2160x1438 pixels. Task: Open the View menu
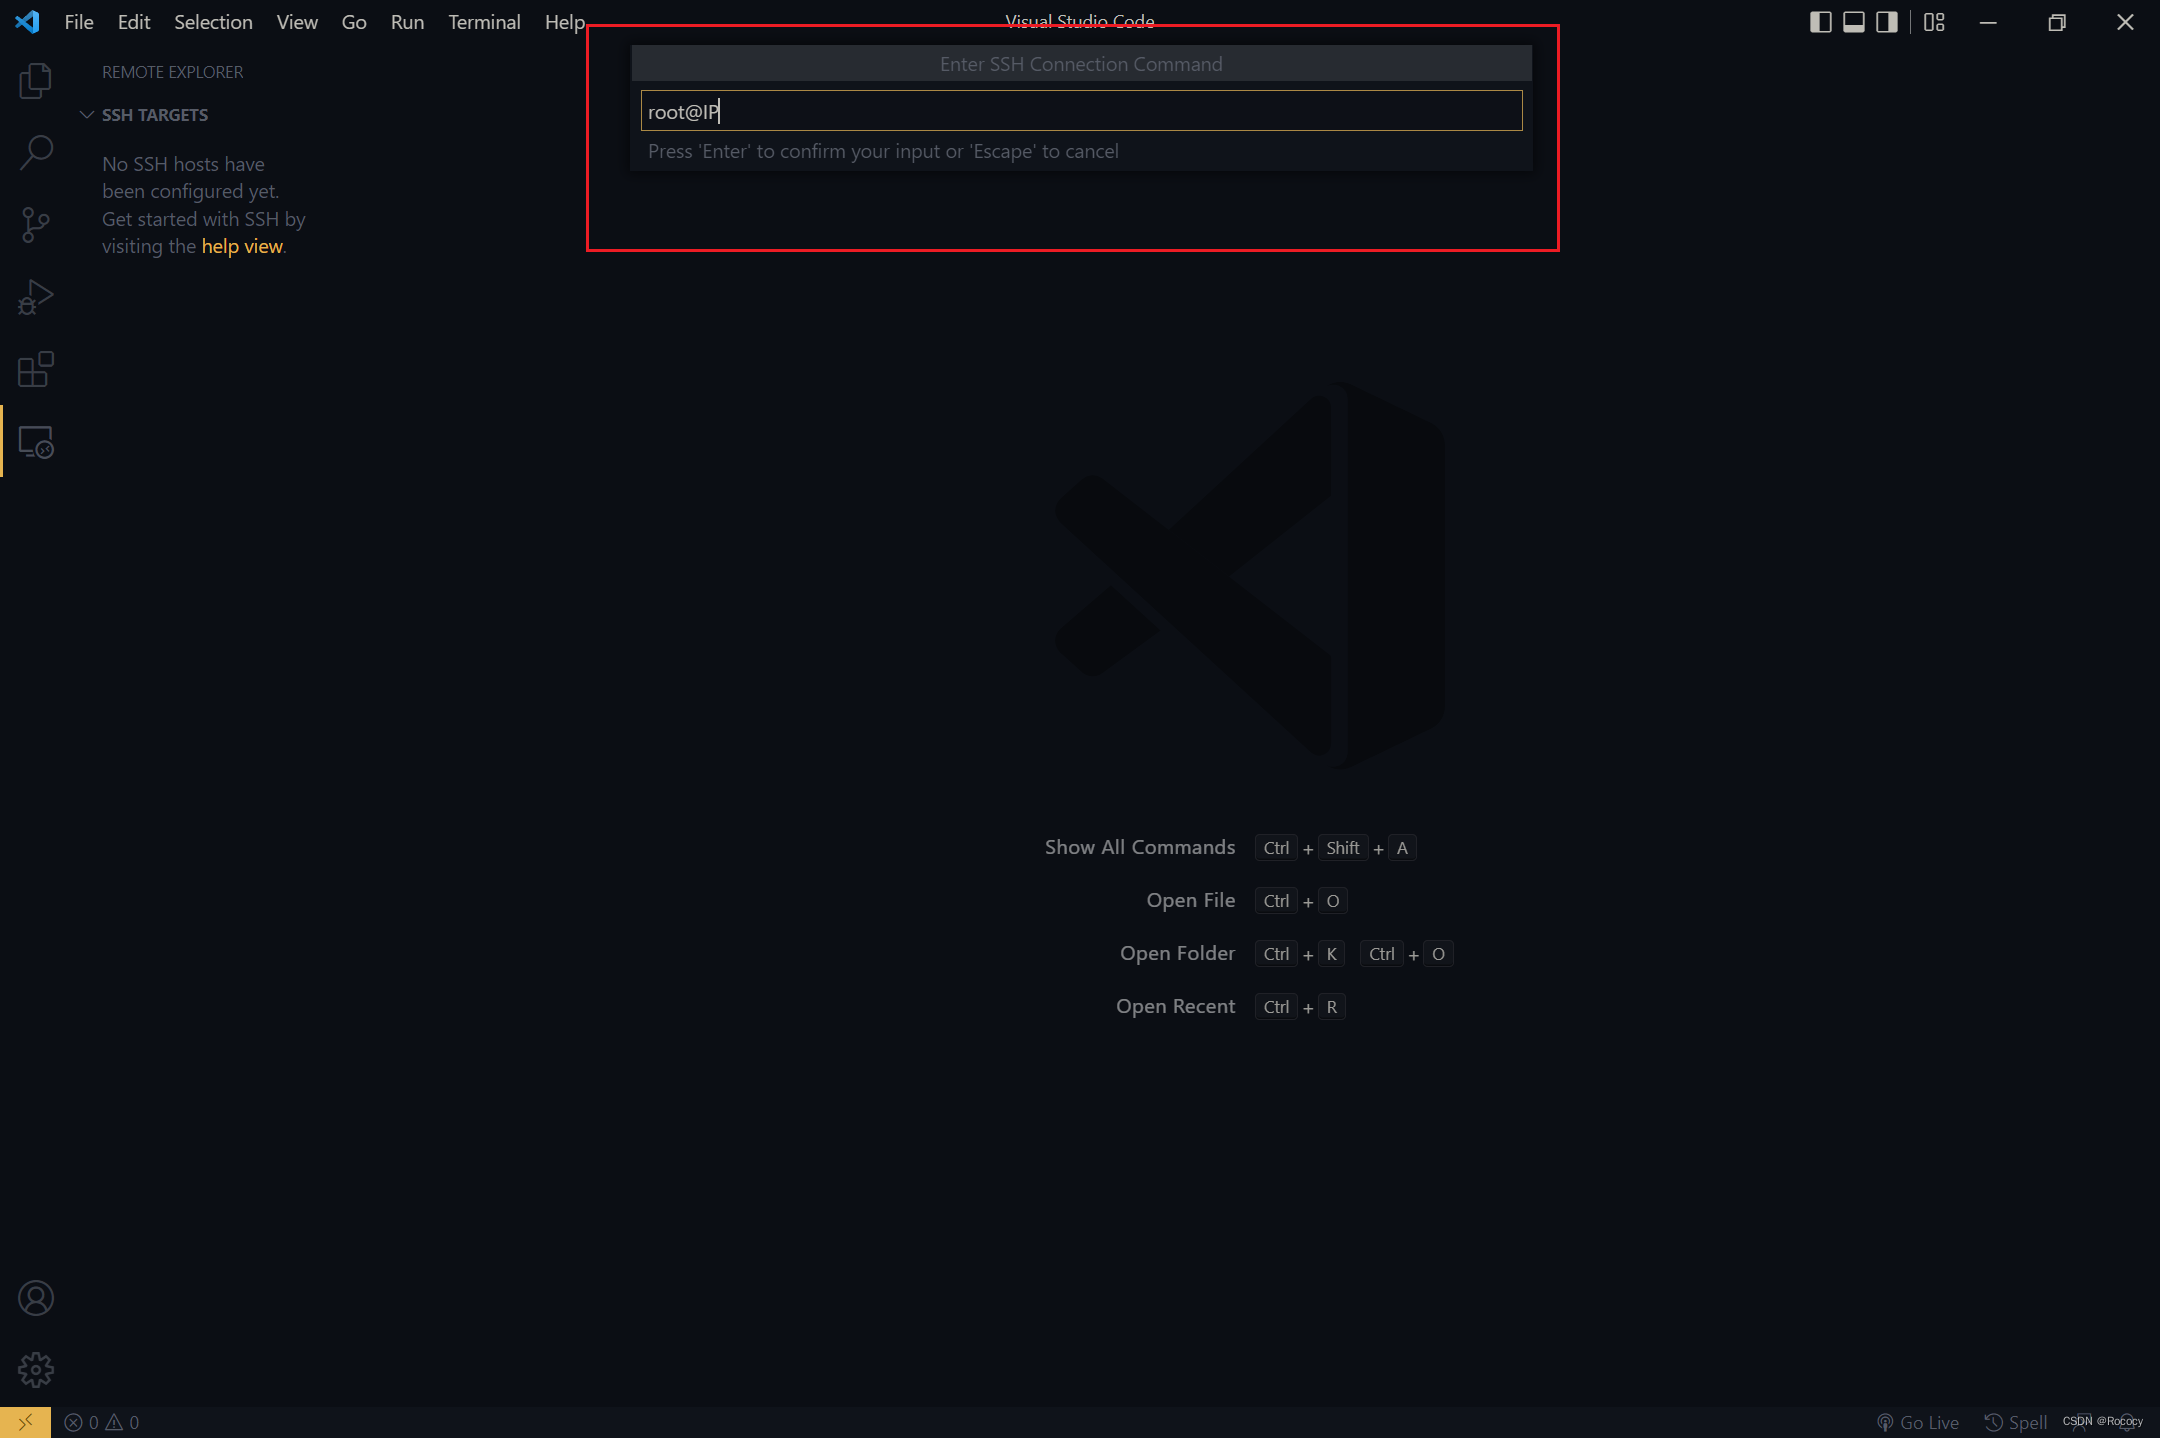pos(297,22)
